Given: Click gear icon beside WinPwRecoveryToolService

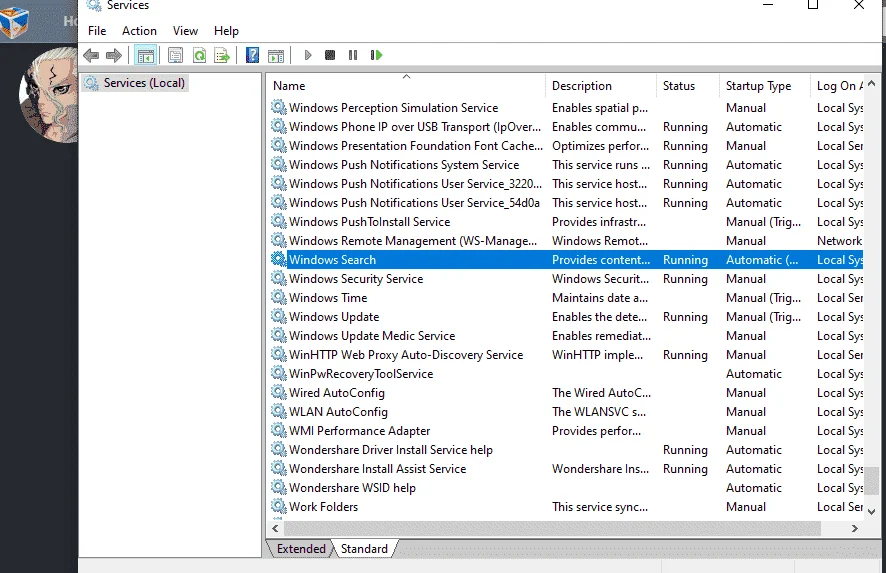Looking at the screenshot, I should (x=279, y=374).
